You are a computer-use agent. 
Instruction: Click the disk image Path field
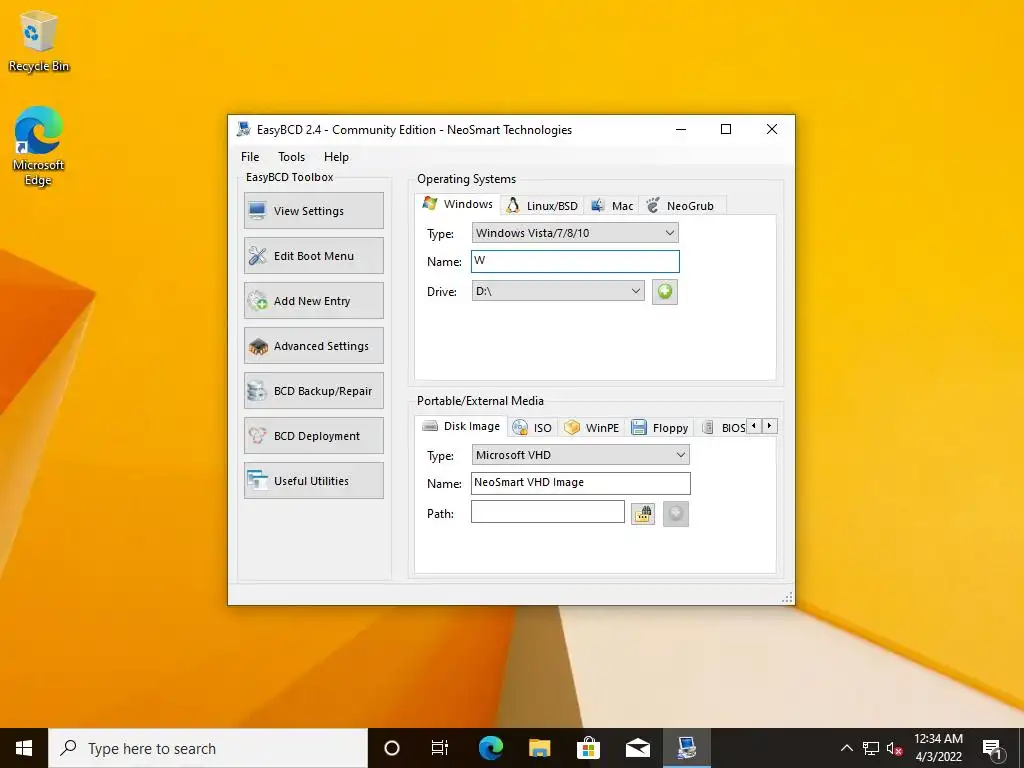(547, 512)
